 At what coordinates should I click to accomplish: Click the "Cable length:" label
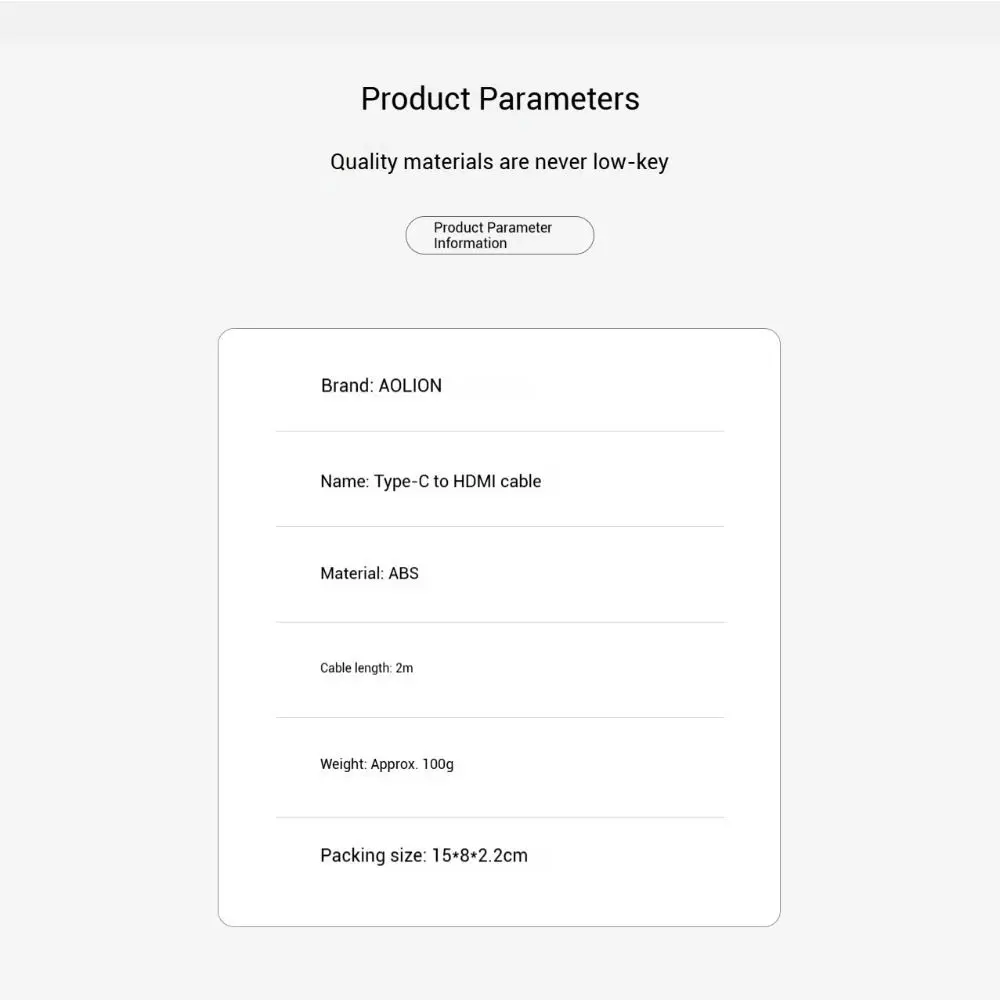point(355,668)
